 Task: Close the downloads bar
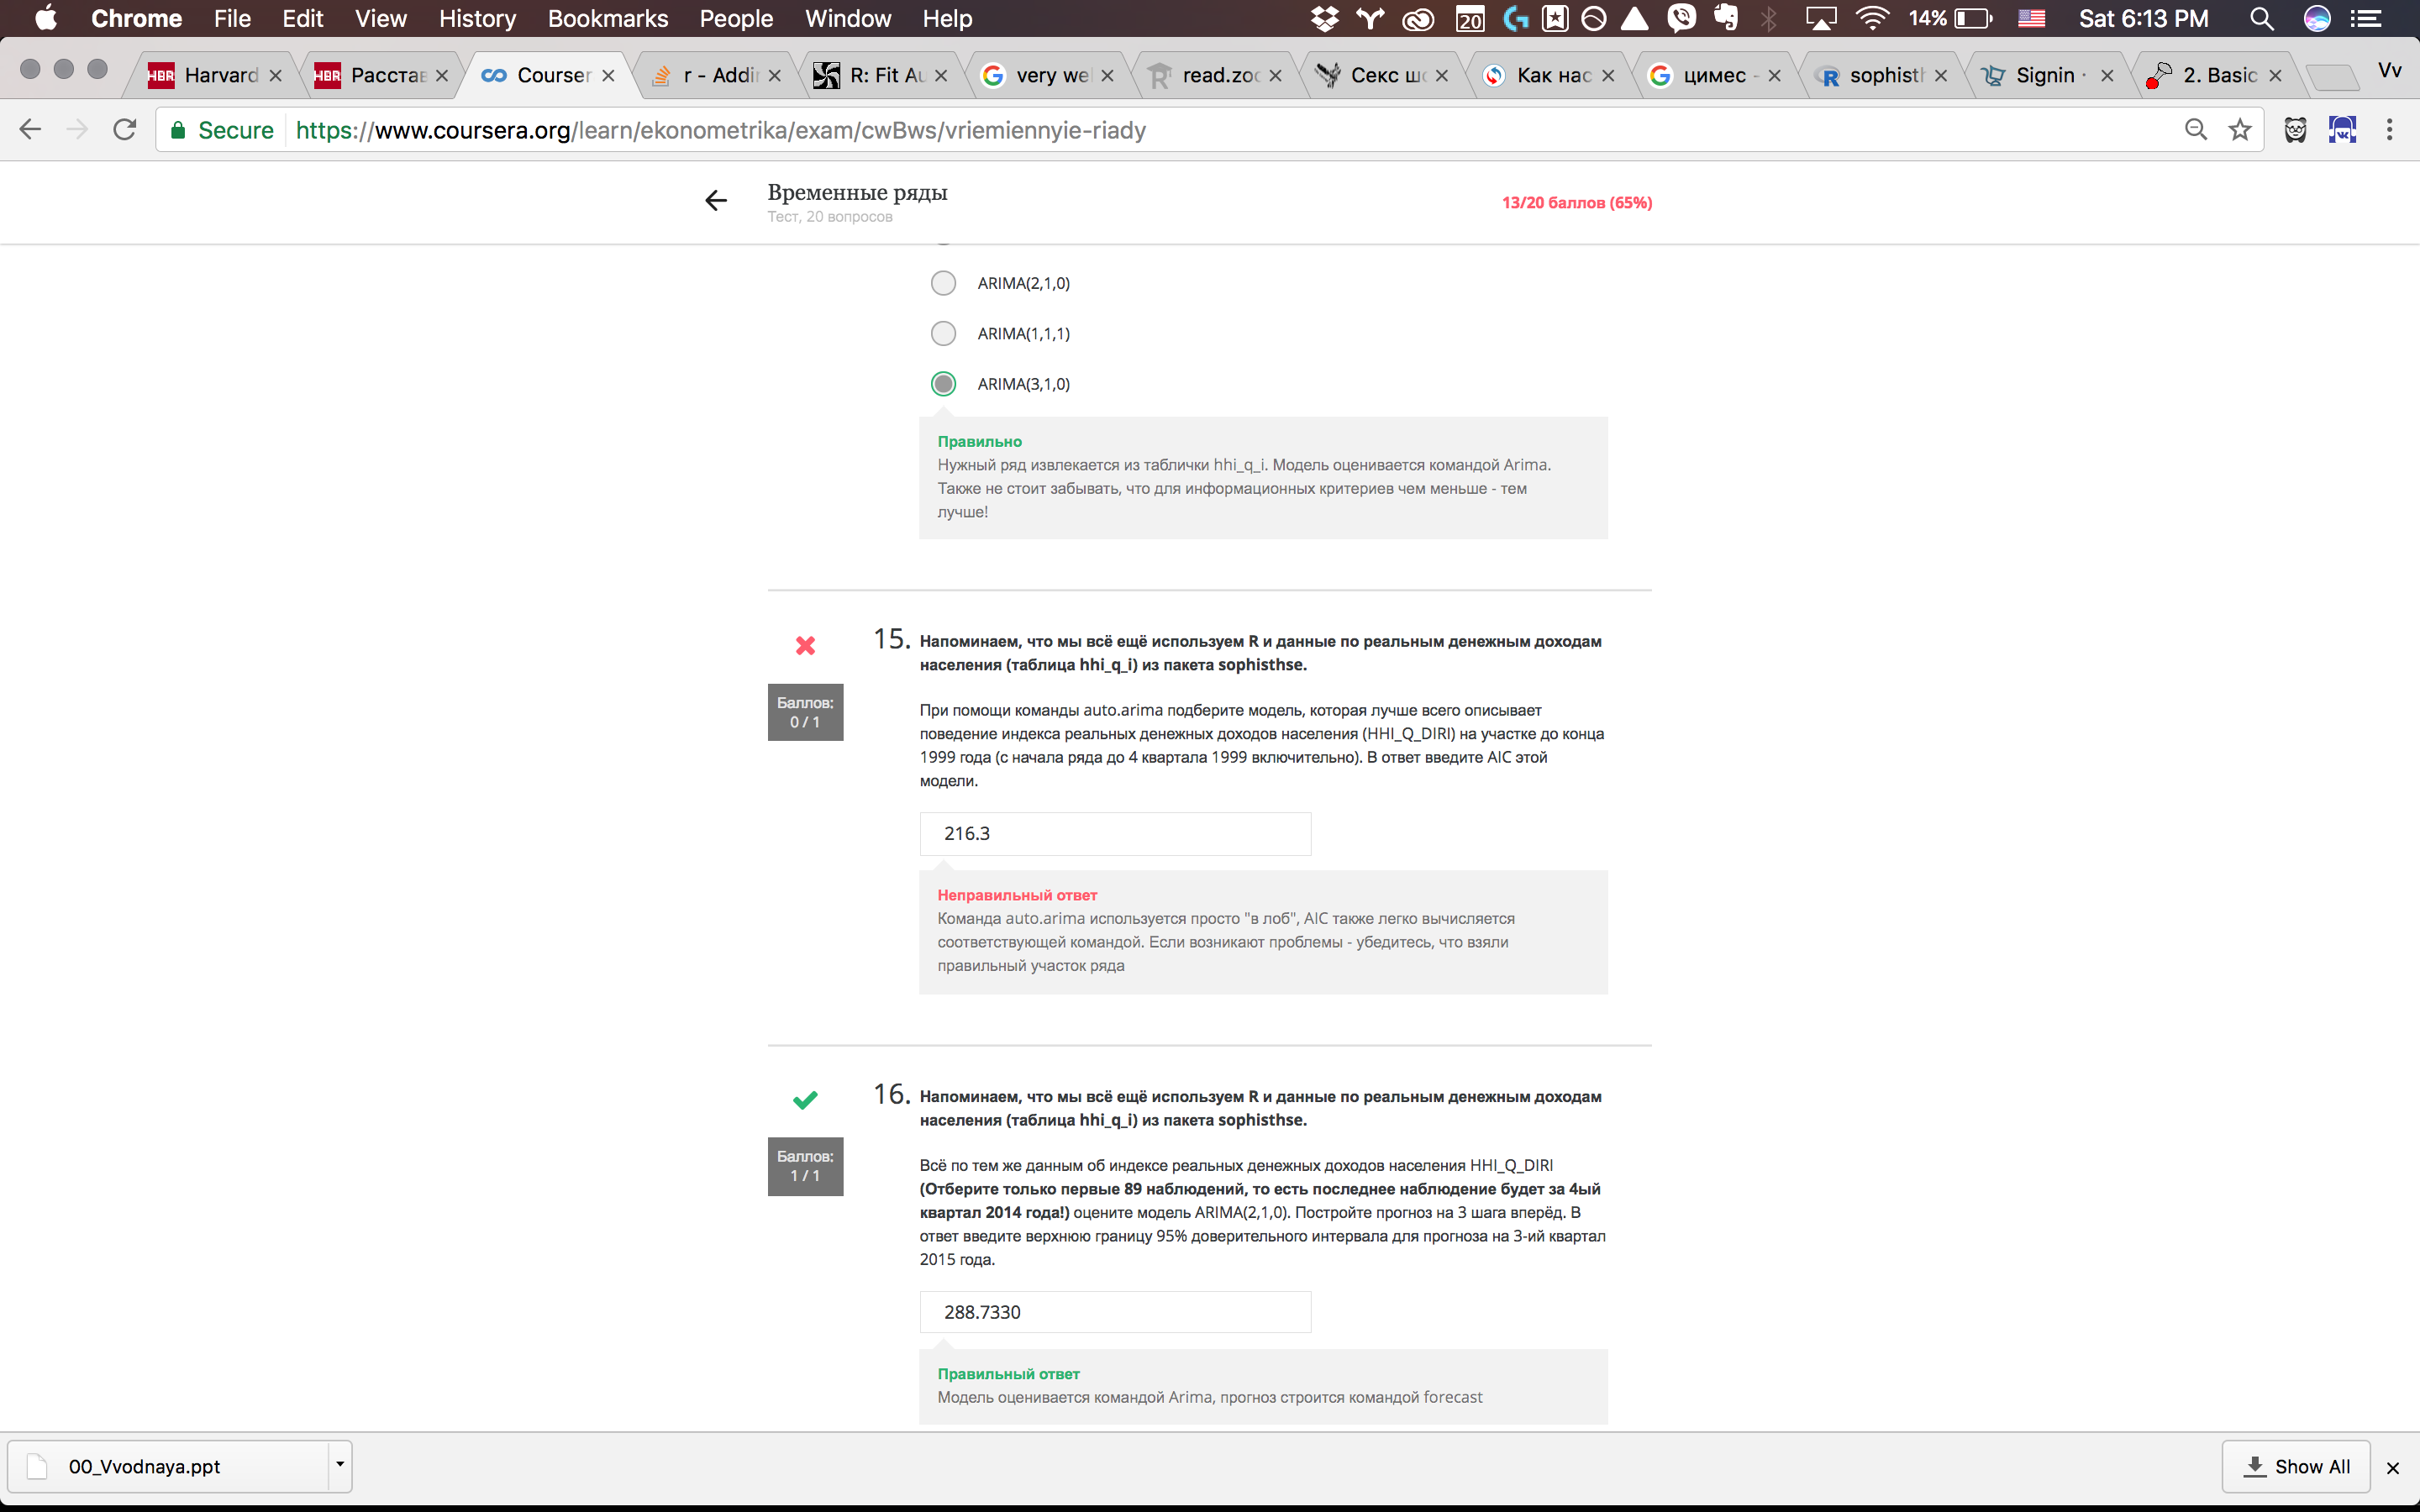pyautogui.click(x=2393, y=1467)
